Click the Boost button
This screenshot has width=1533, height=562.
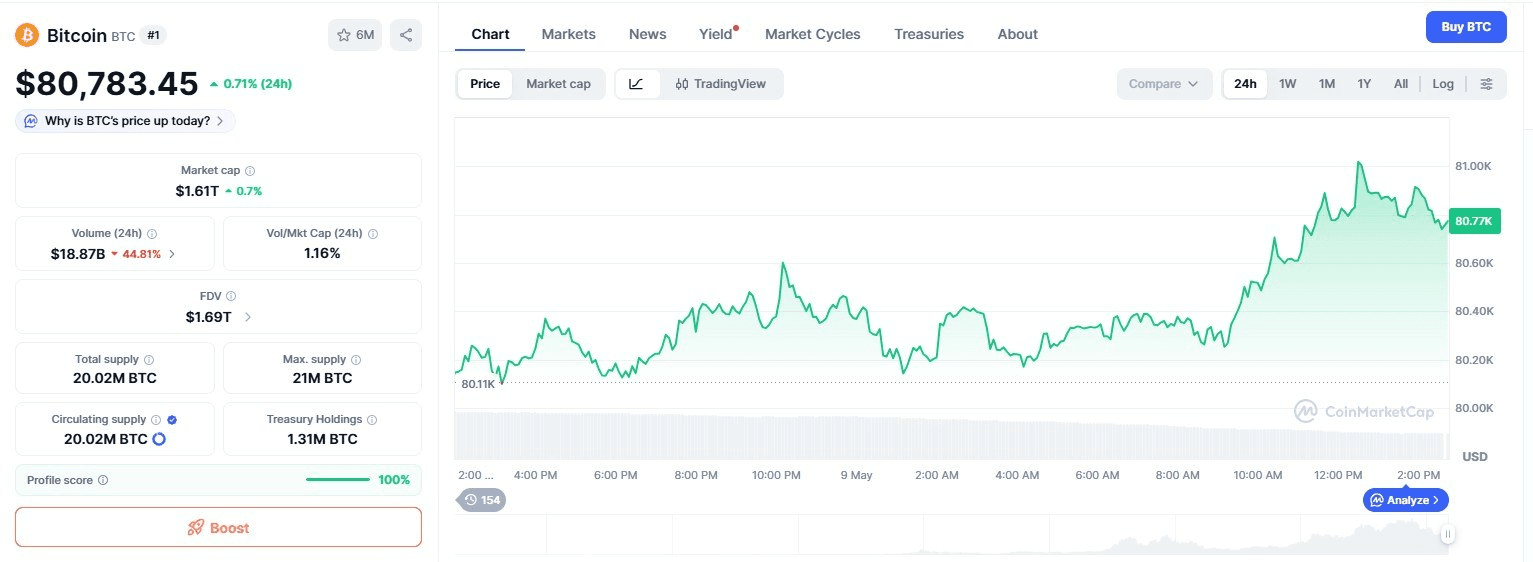coord(218,528)
